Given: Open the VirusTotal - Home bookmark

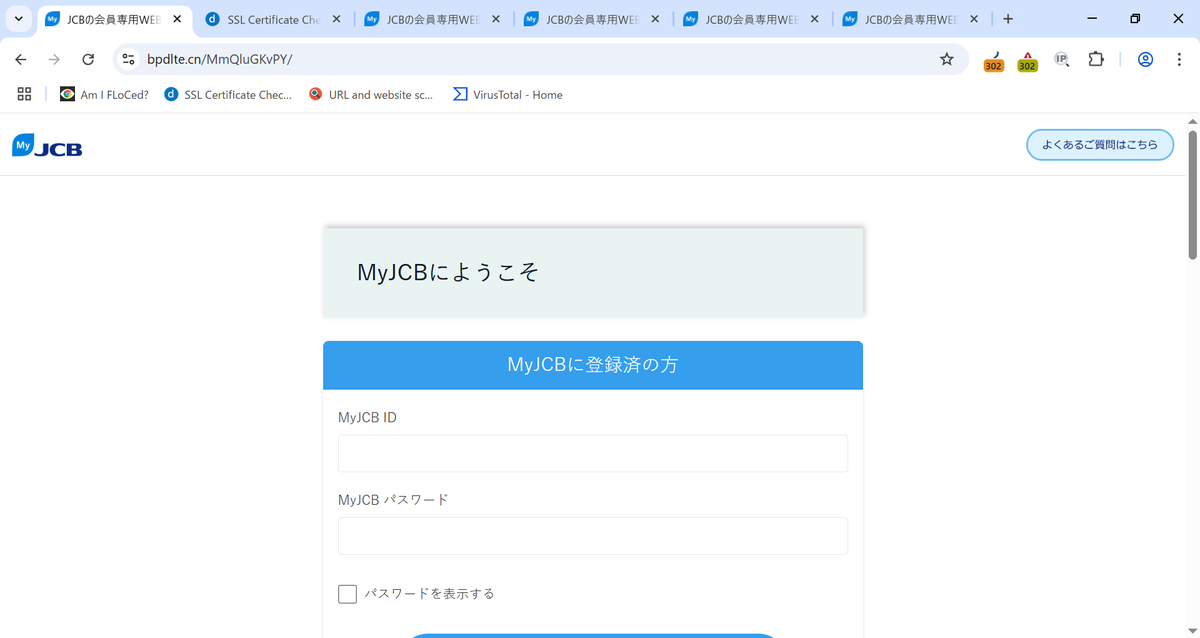Looking at the screenshot, I should coord(508,94).
